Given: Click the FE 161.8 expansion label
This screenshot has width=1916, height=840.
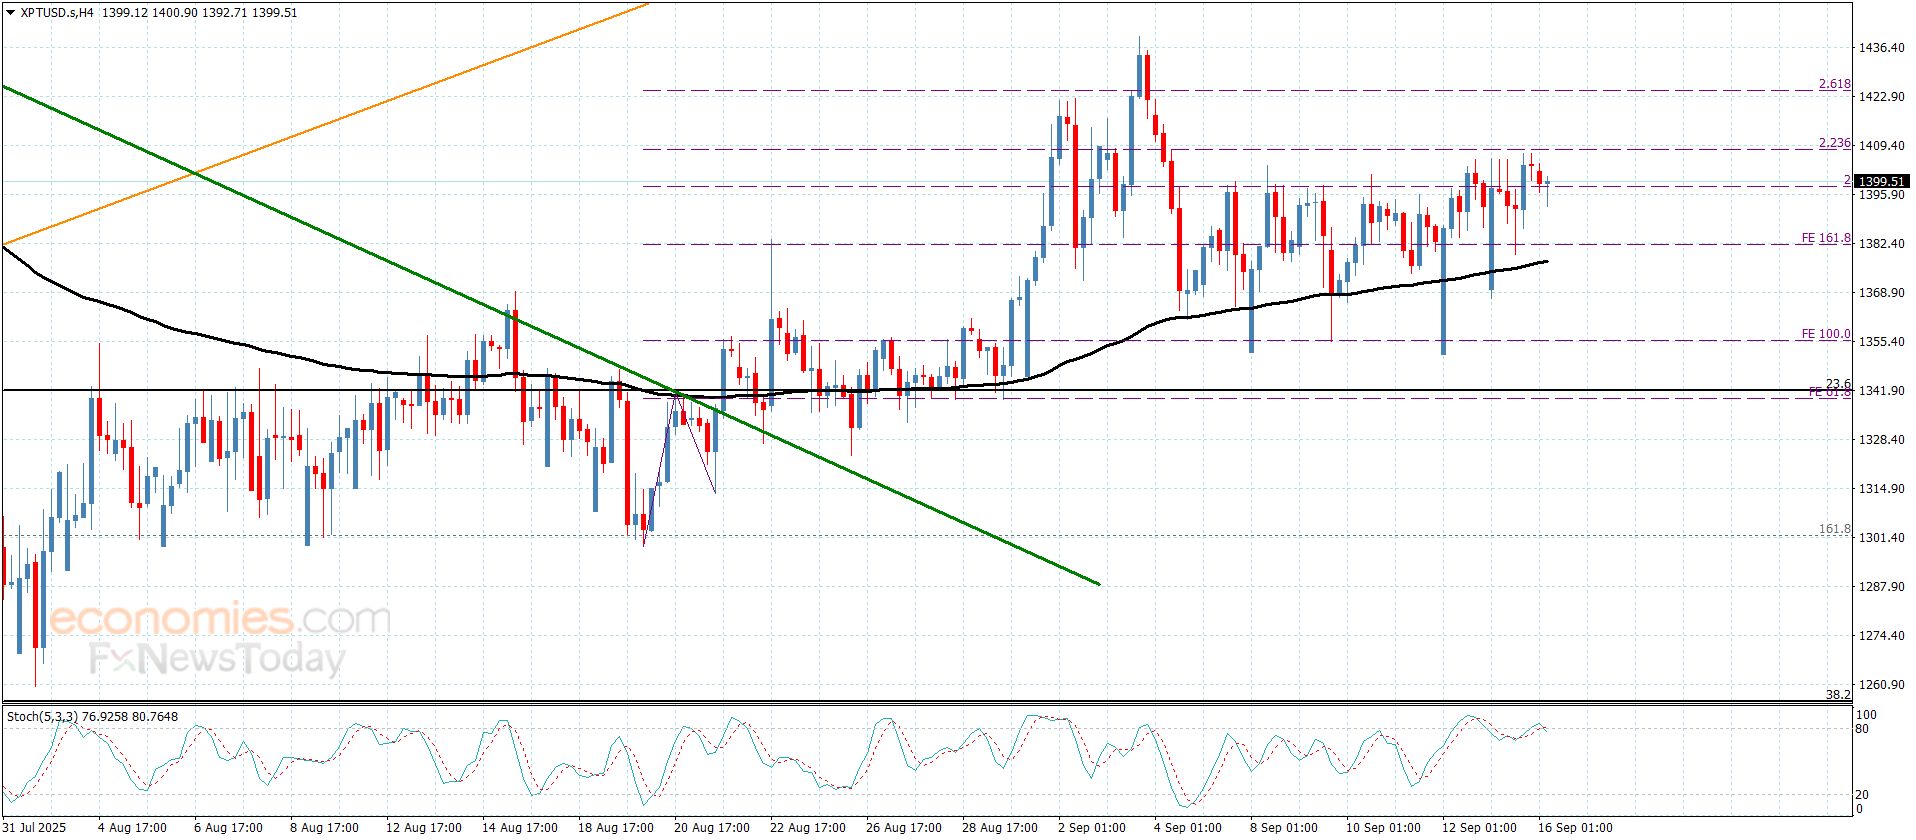Looking at the screenshot, I should click(1825, 238).
